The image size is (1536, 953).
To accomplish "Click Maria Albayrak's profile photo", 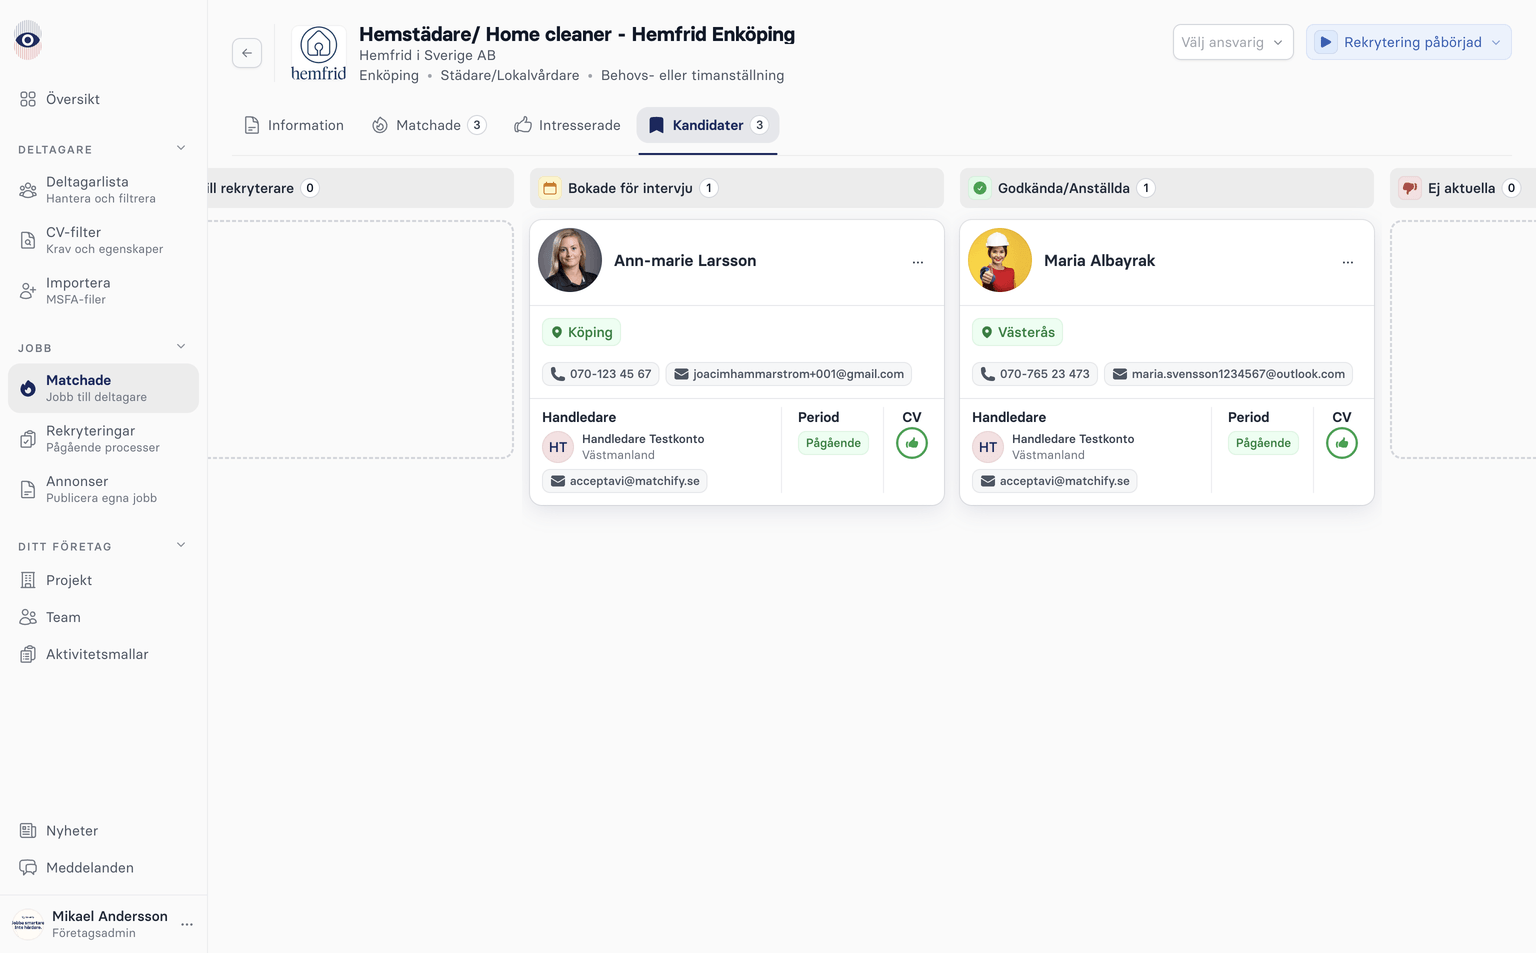I will click(x=999, y=259).
